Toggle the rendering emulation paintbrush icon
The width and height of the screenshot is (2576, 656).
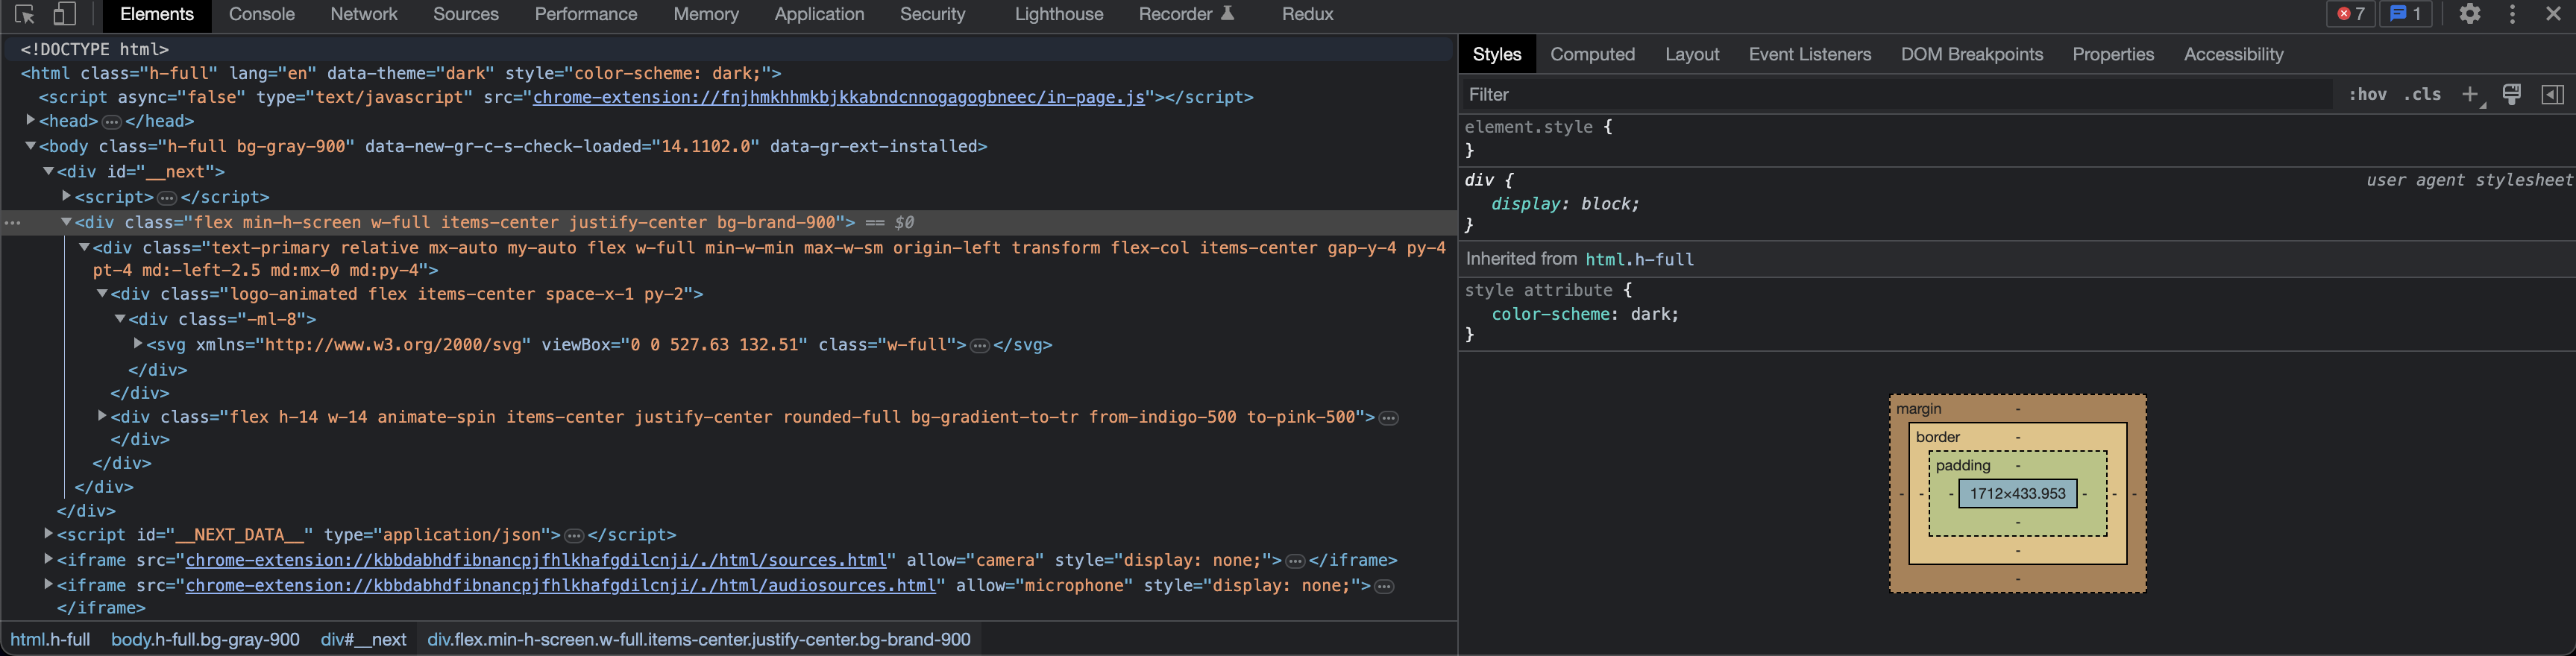coord(2511,95)
